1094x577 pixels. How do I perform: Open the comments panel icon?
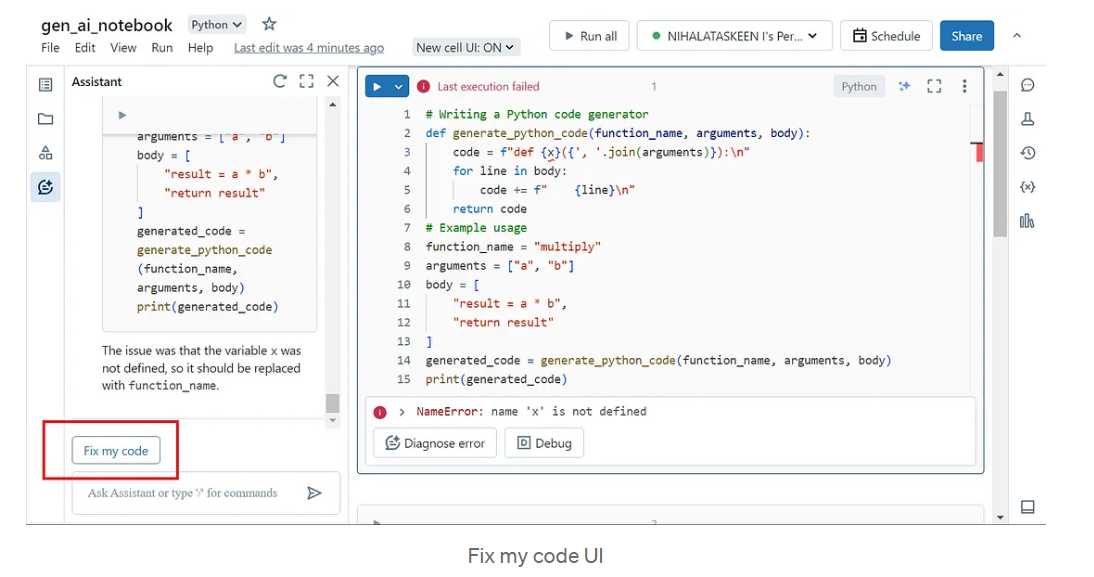[1027, 85]
